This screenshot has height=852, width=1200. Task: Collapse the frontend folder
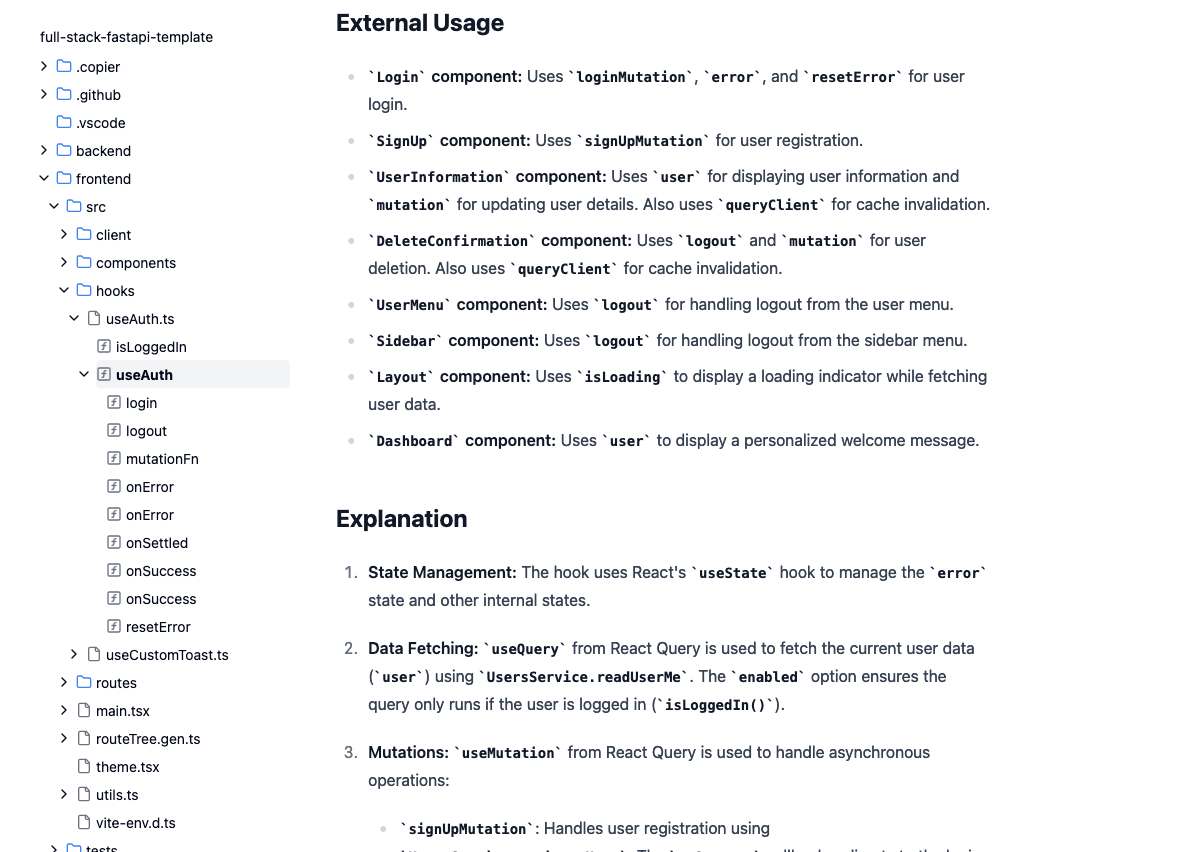pyautogui.click(x=44, y=179)
